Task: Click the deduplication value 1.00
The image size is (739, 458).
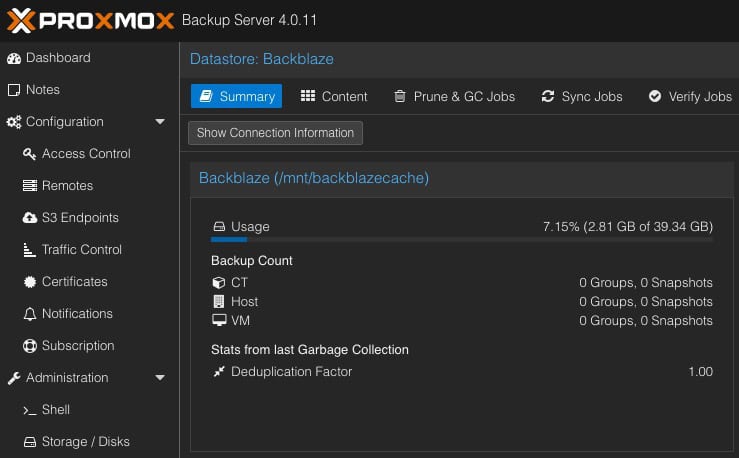Action: [x=700, y=372]
